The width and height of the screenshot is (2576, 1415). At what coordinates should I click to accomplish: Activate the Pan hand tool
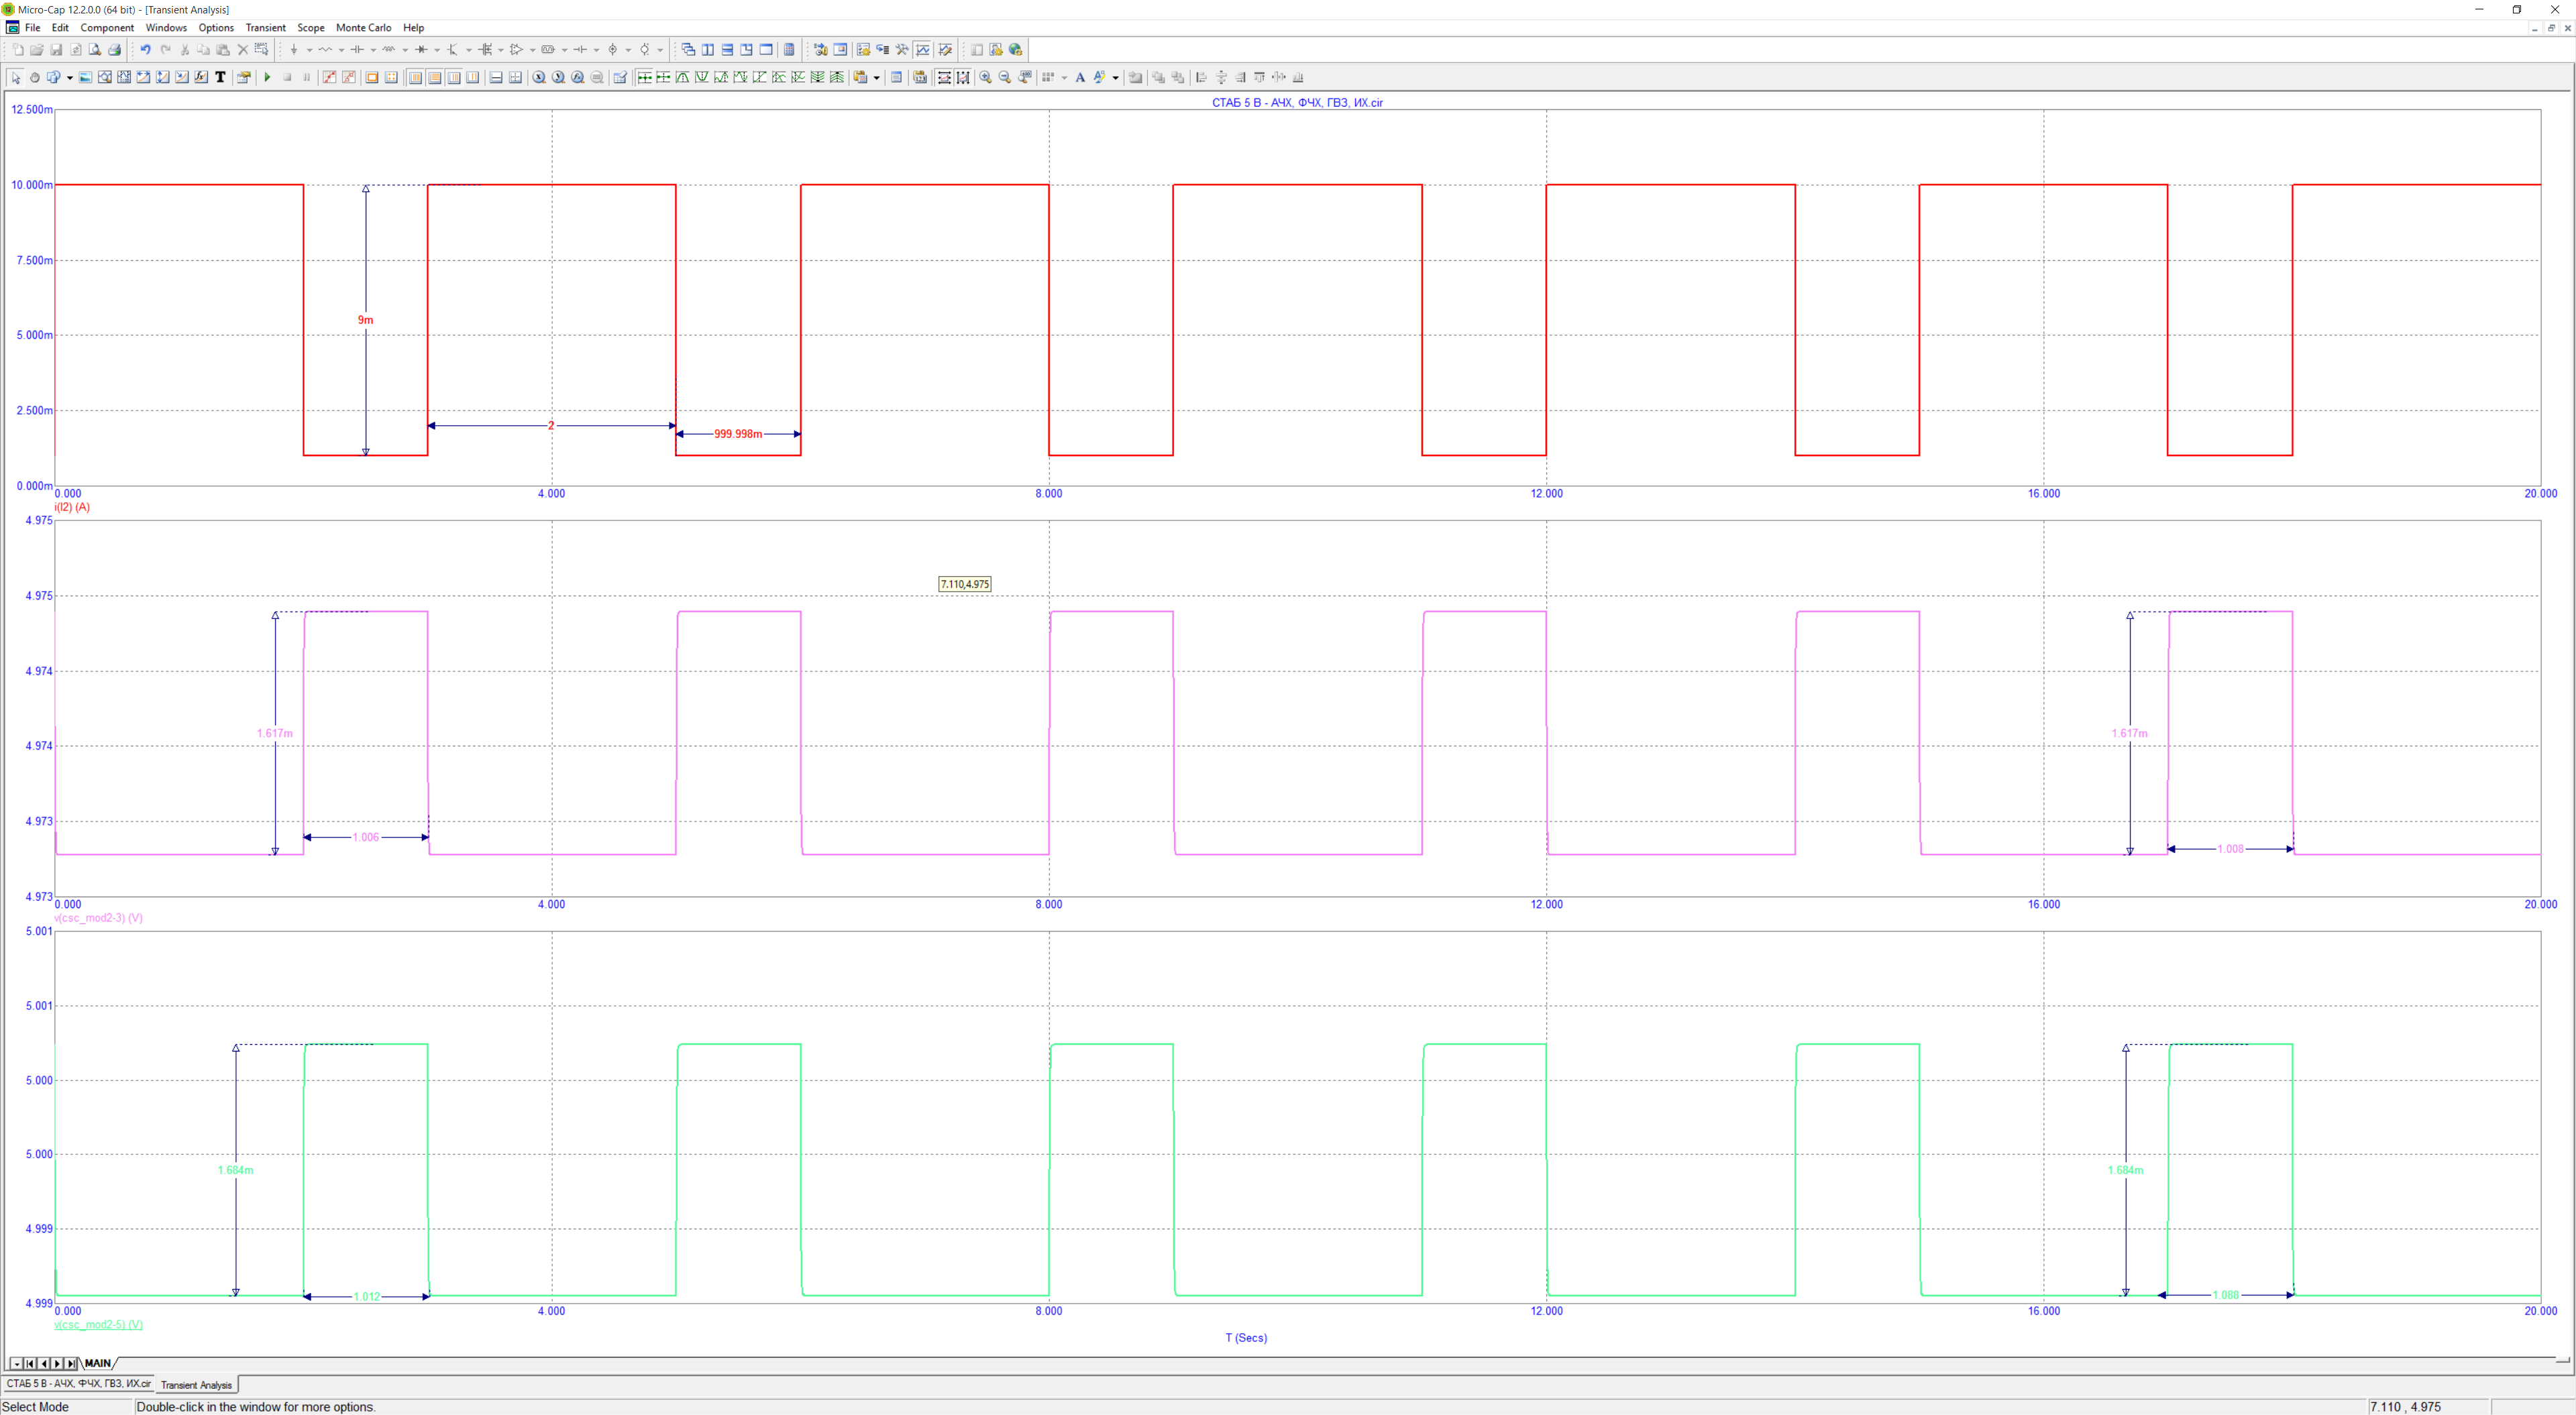click(x=35, y=77)
